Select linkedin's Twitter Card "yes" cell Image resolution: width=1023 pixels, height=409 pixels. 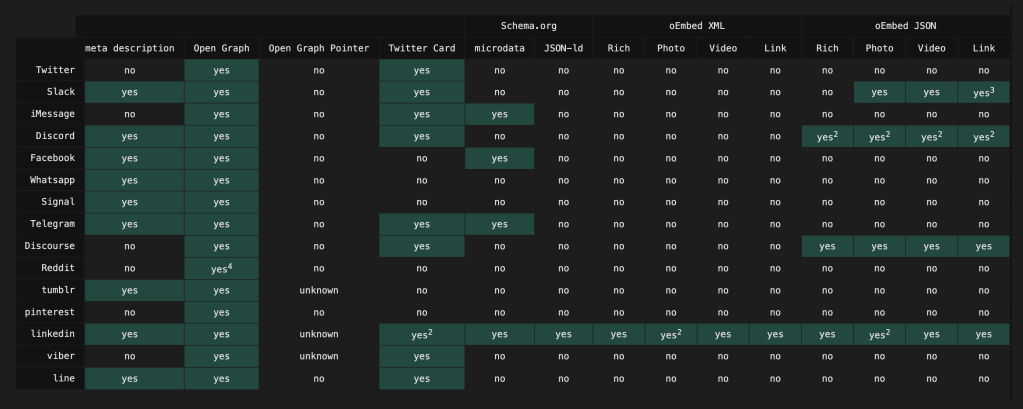click(x=421, y=334)
